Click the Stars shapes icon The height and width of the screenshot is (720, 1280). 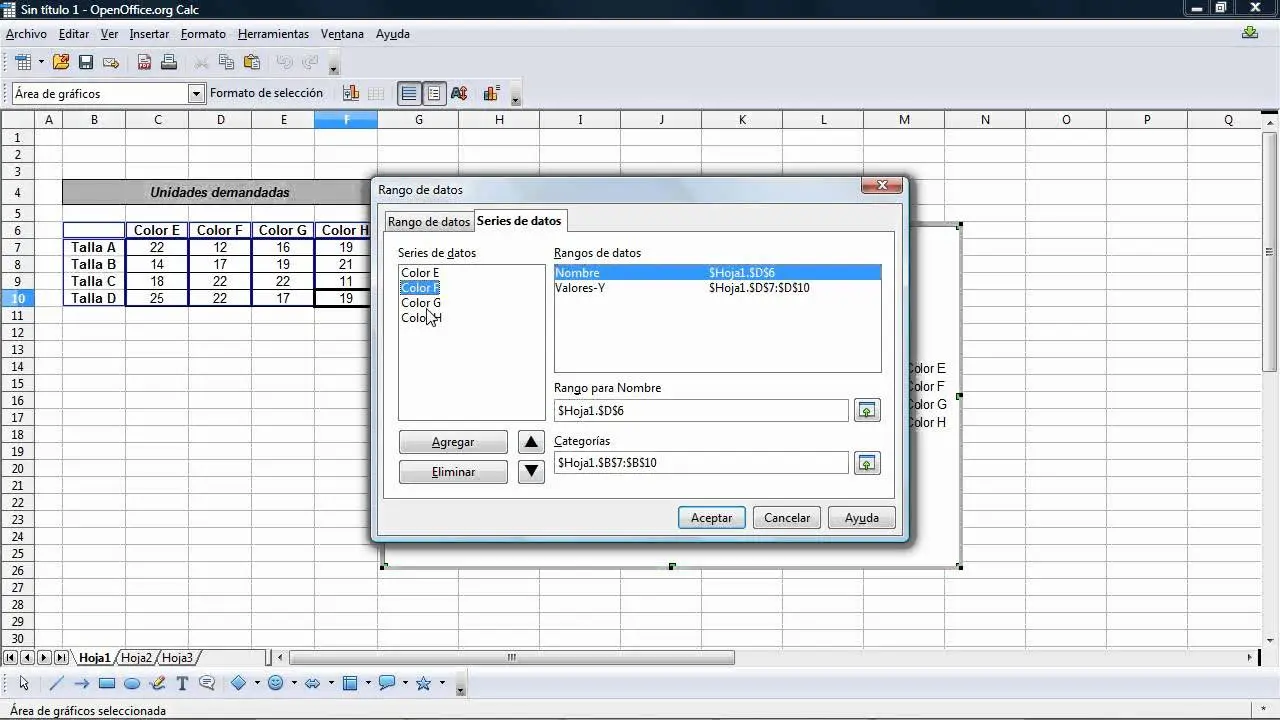click(423, 684)
